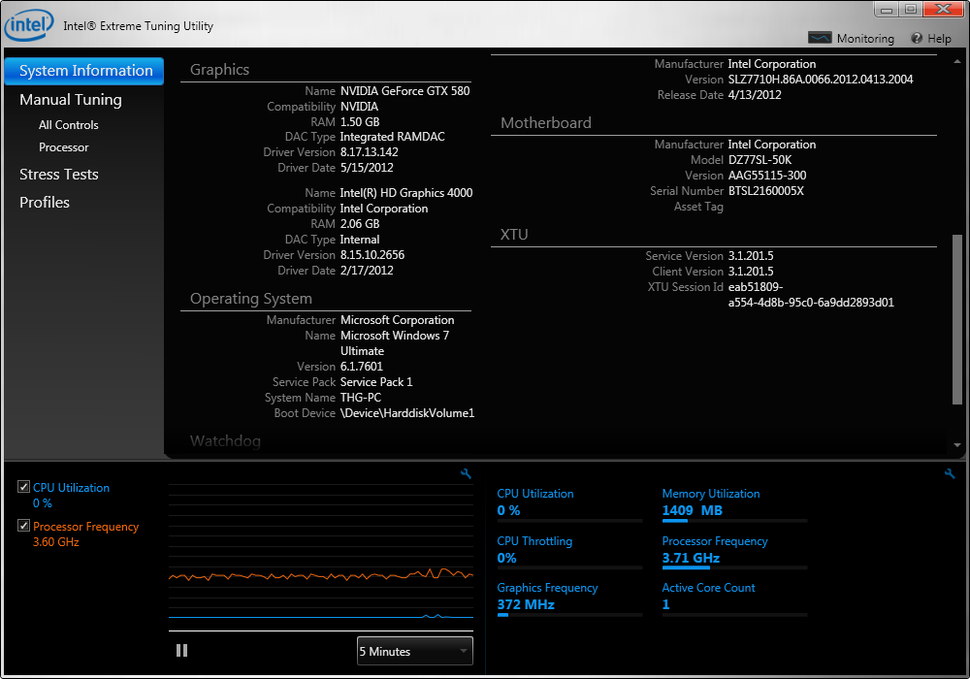
Task: Click the Monitoring link
Action: point(865,38)
